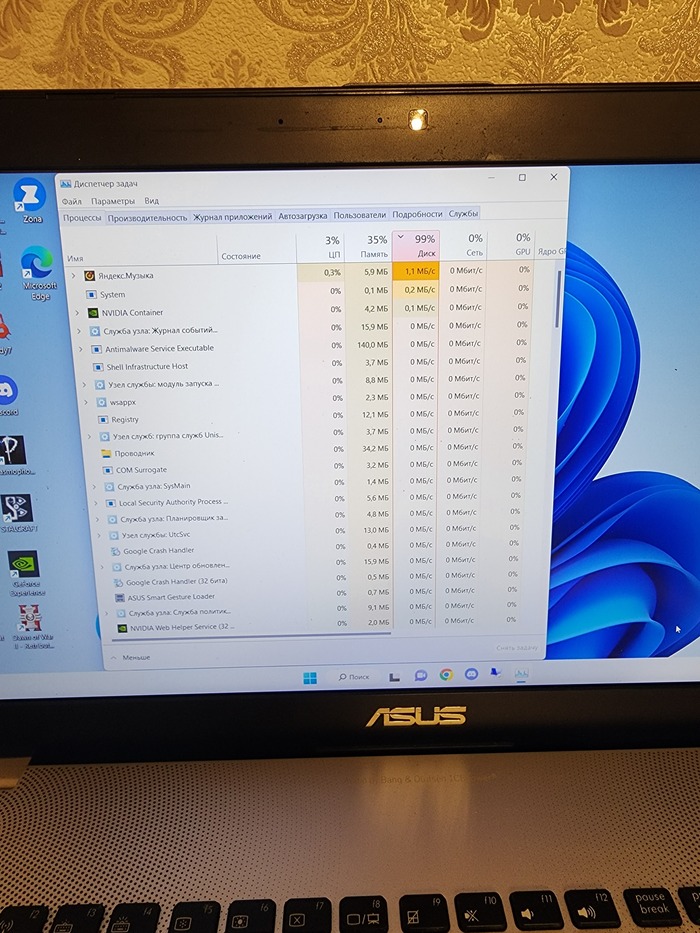The image size is (700, 933).
Task: Click the Antimalware Service Executable icon
Action: [96, 349]
